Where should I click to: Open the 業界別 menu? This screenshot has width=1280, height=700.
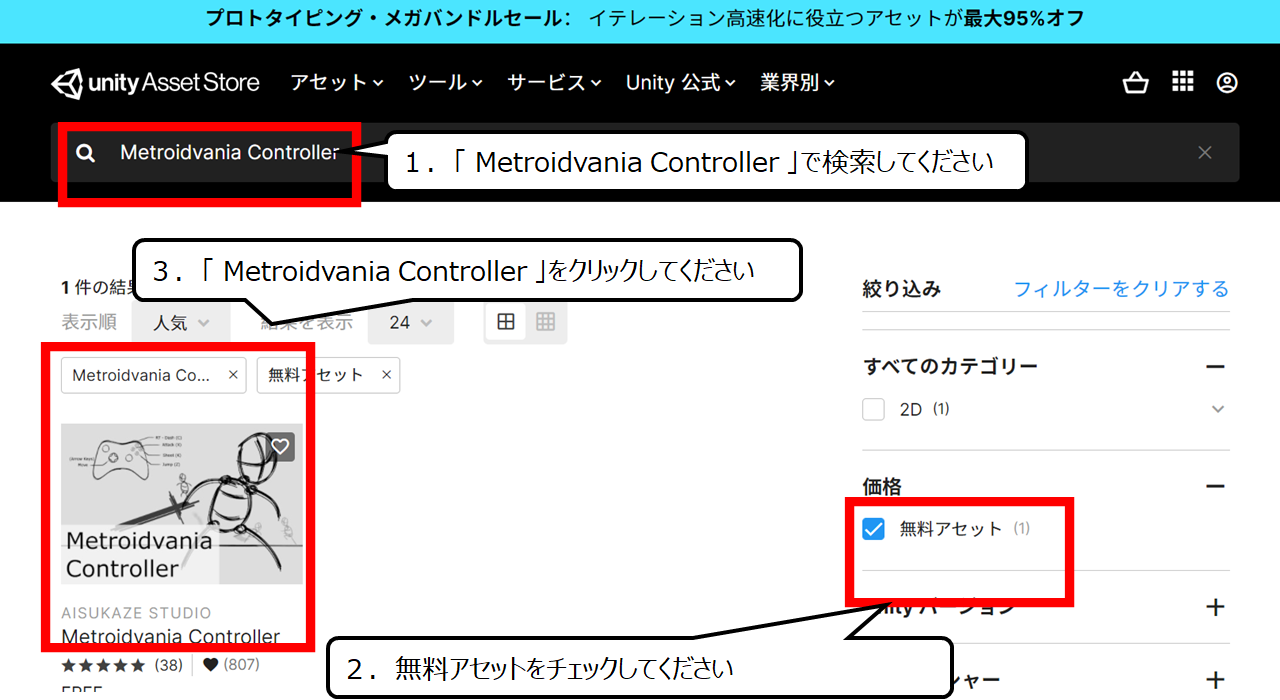pyautogui.click(x=797, y=83)
